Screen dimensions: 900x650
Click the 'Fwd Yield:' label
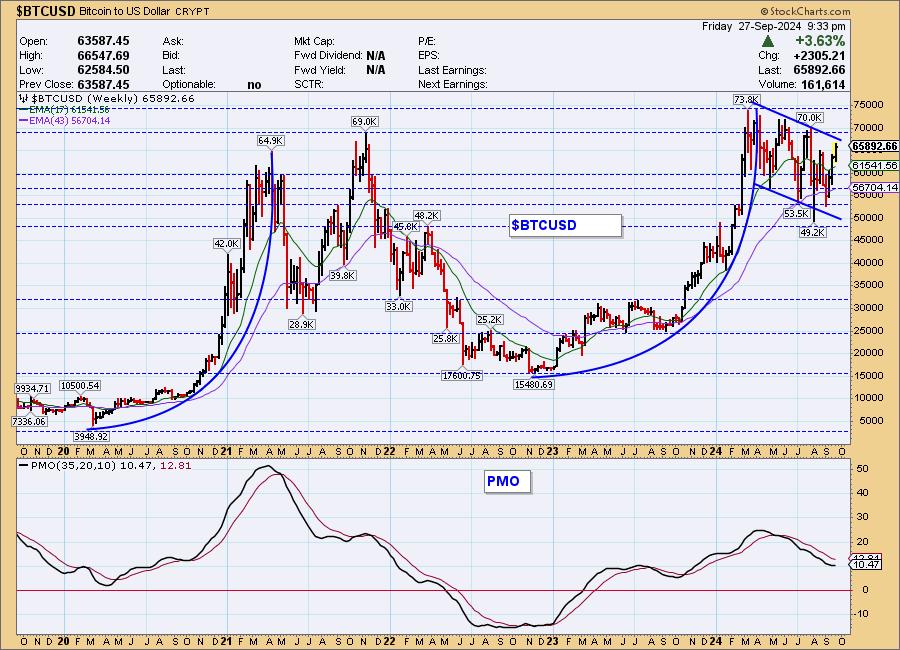pos(320,70)
